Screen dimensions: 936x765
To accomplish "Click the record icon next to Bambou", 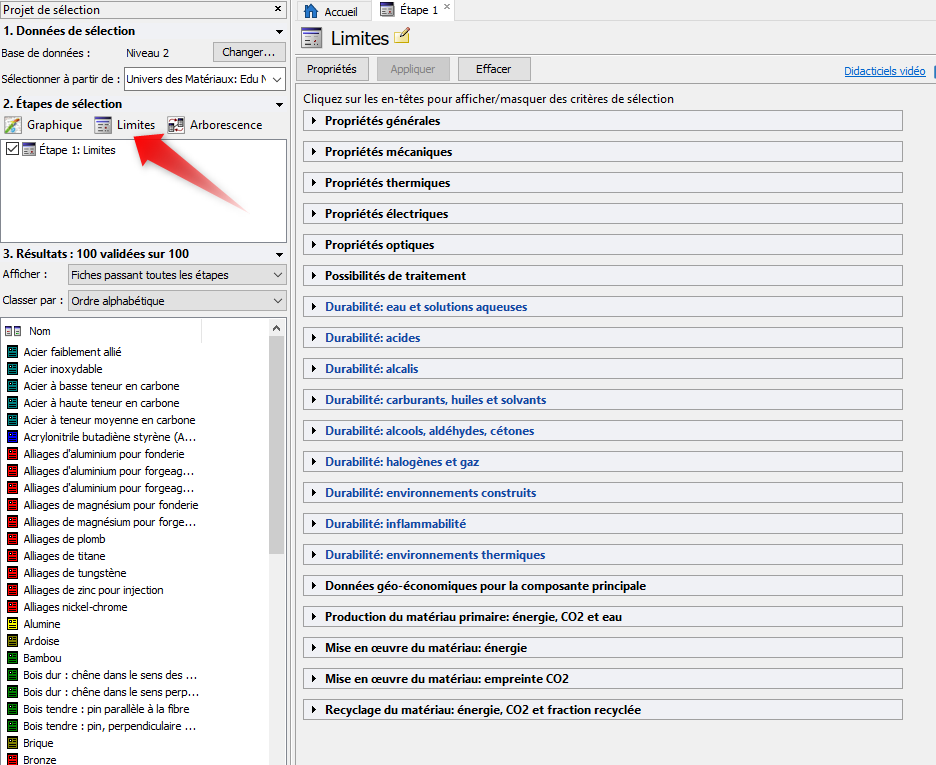I will (13, 658).
